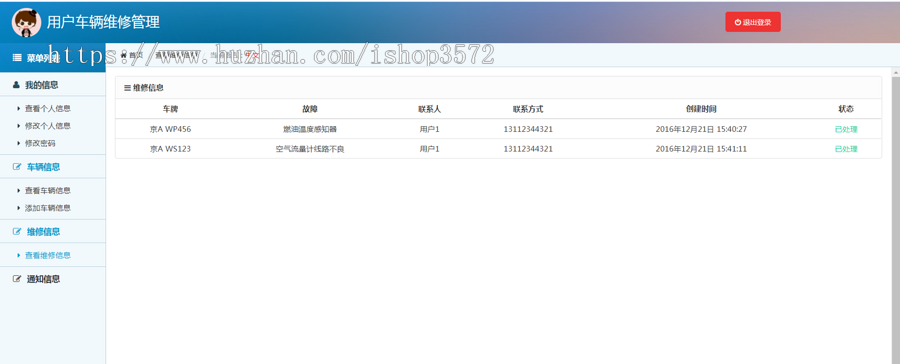This screenshot has width=900, height=364.
Task: Click timestamp 2016年12月21日 15:40:27
Action: click(701, 129)
